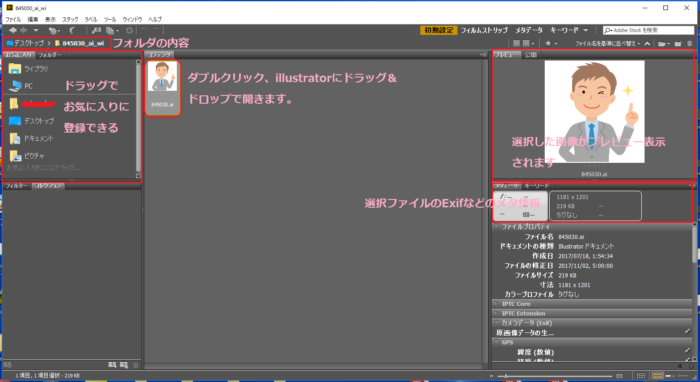Click the get photos from camera icon
The width and height of the screenshot is (700, 382).
coord(96,30)
